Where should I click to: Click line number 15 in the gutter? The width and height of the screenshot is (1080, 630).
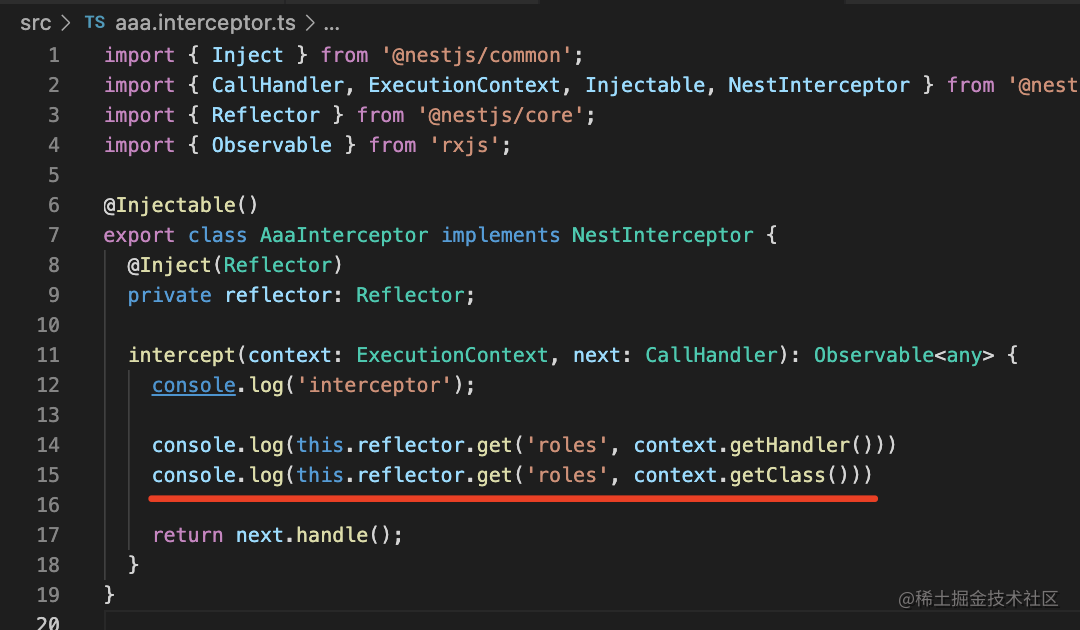pos(48,475)
